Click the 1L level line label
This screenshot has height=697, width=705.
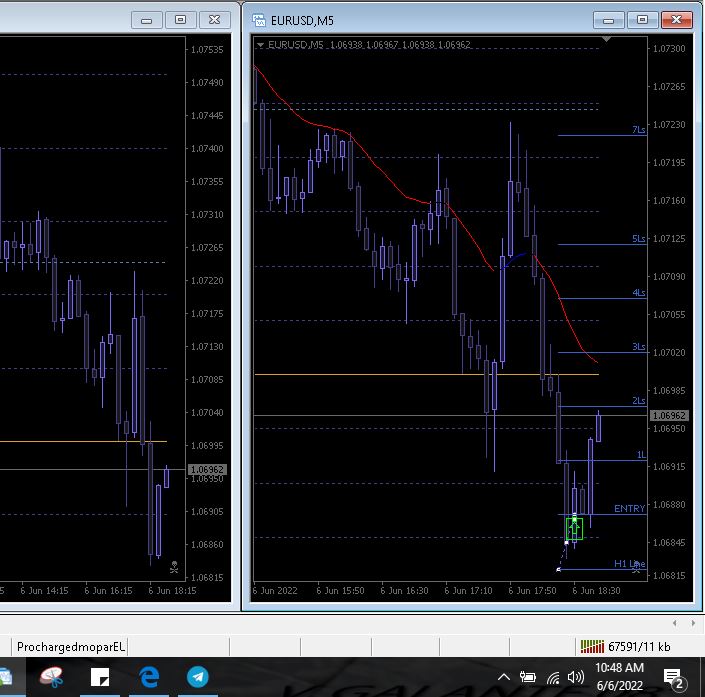click(641, 455)
